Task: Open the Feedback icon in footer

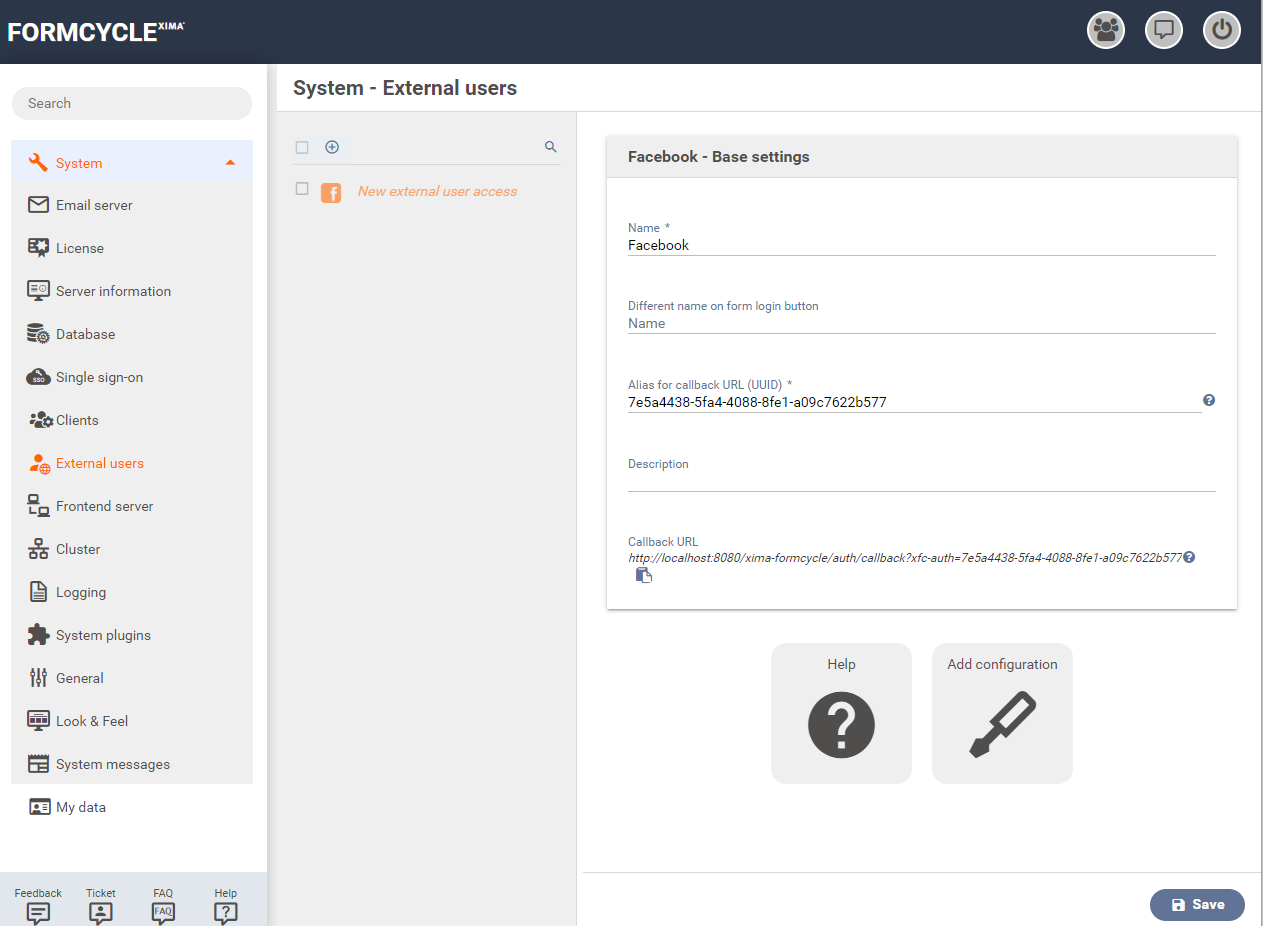Action: coord(38,912)
